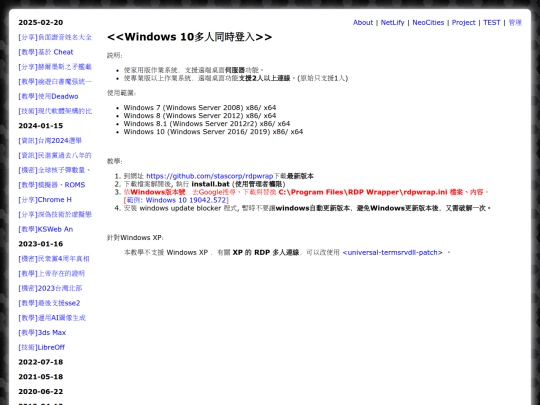This screenshot has height=405, width=540.
Task: Open sidebar article '[技術]現代軟體架構的比'
Action: (x=55, y=111)
